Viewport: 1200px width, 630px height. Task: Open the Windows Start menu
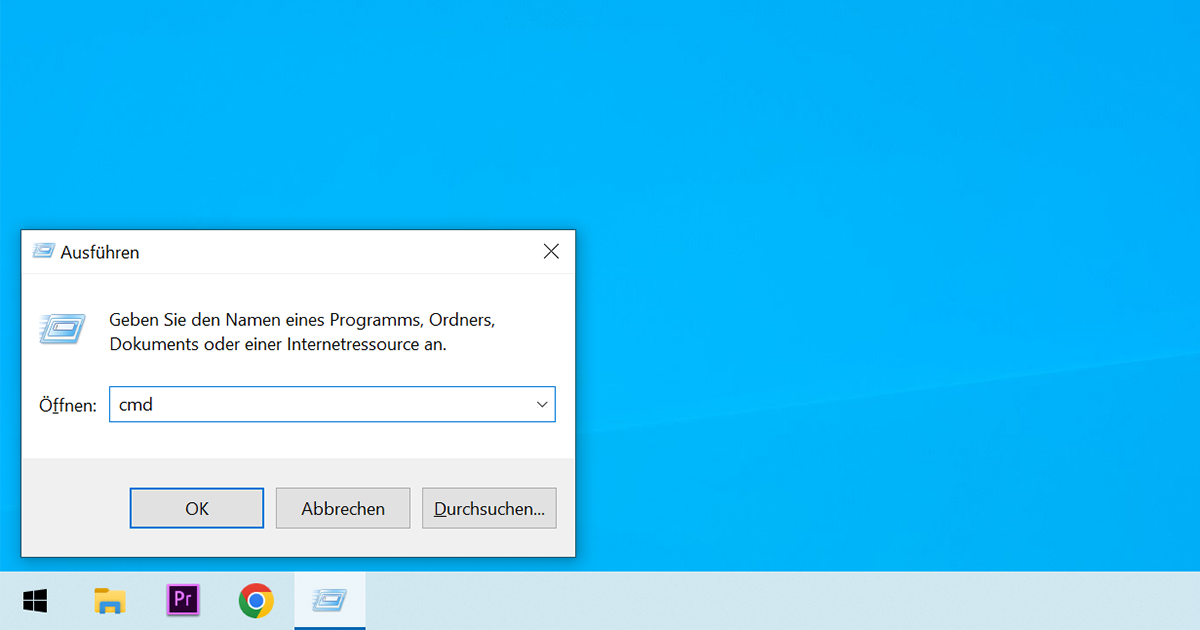coord(36,601)
